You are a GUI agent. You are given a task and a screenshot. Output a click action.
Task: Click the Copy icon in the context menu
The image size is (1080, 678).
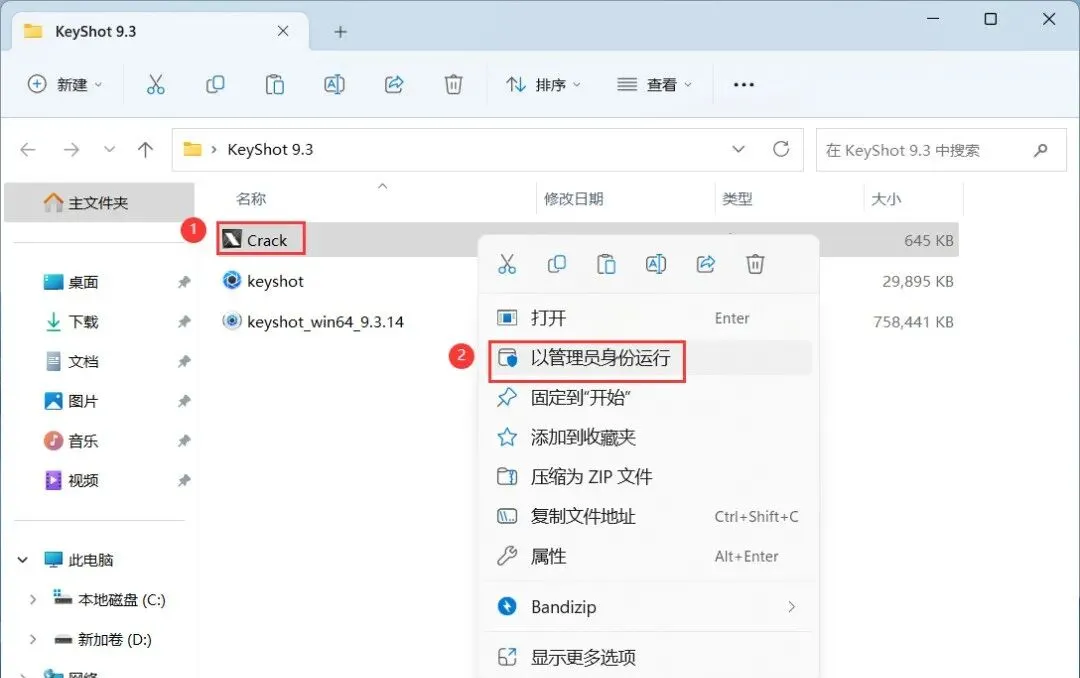557,264
